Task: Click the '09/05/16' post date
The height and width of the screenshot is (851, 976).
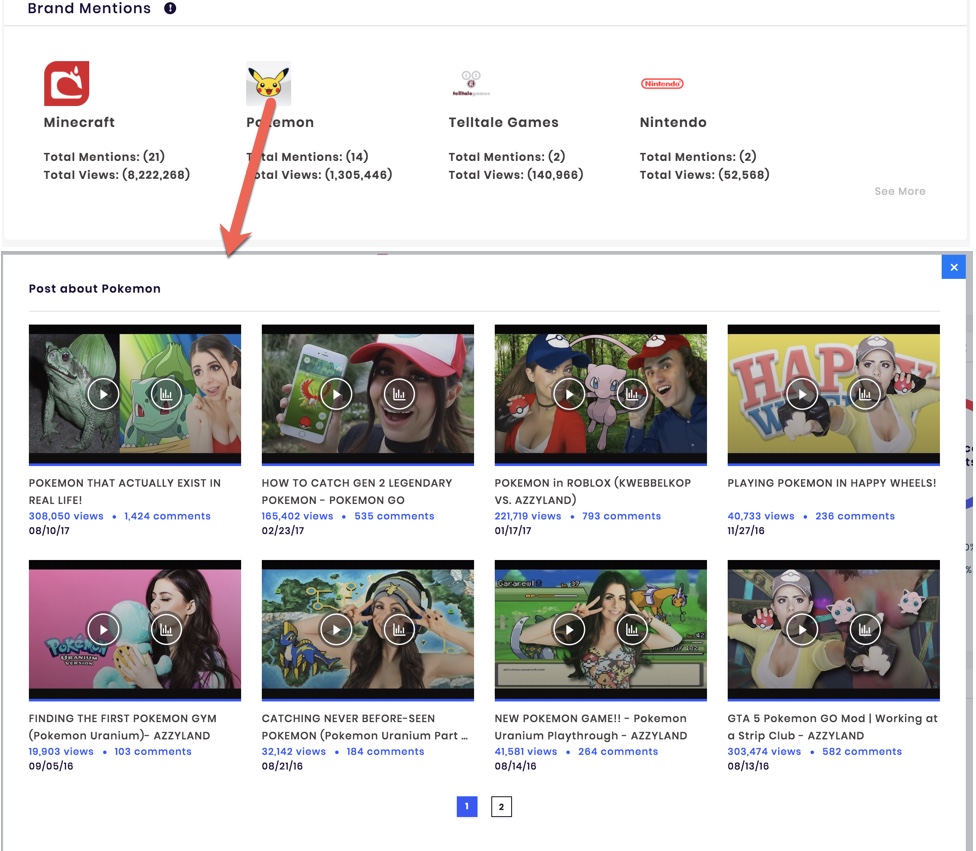Action: pyautogui.click(x=51, y=766)
